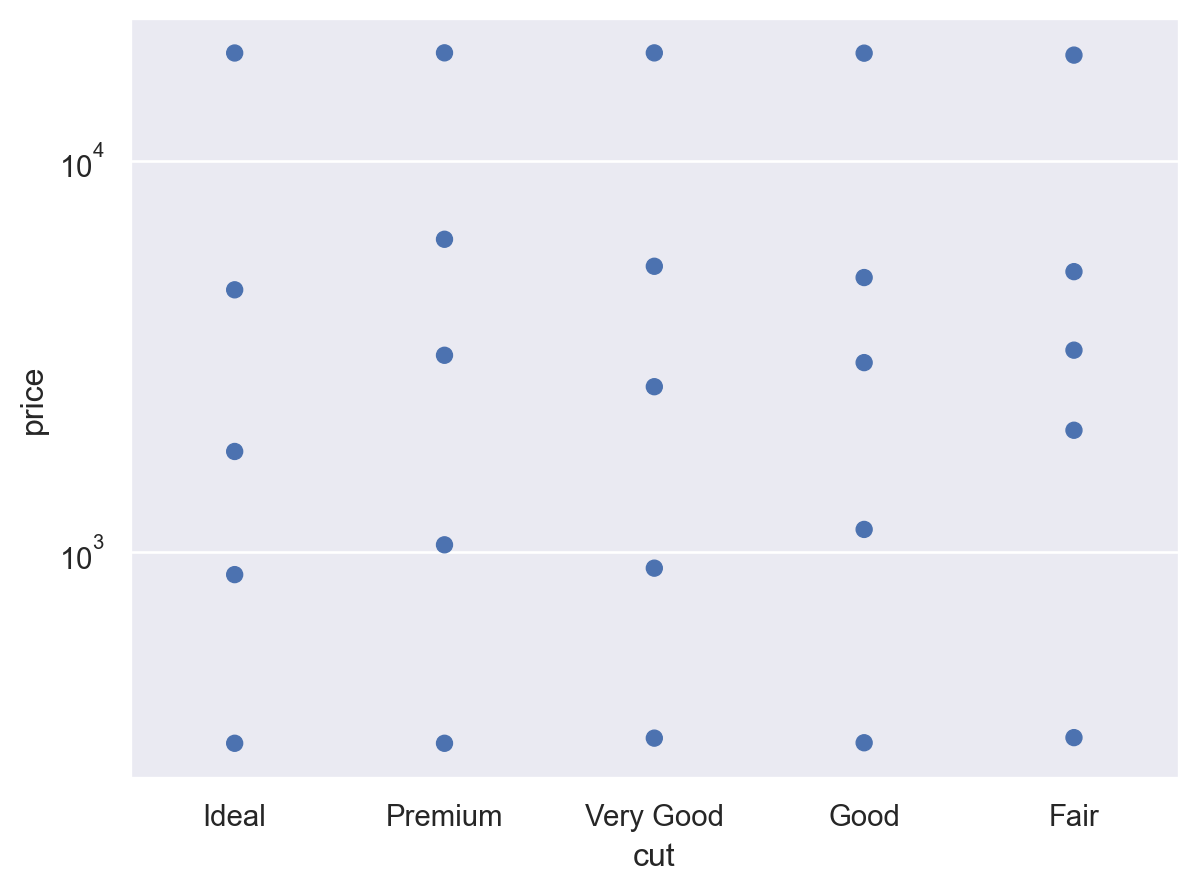Click the 'Ideal' x-axis tick label
The image size is (1198, 890).
tap(235, 817)
